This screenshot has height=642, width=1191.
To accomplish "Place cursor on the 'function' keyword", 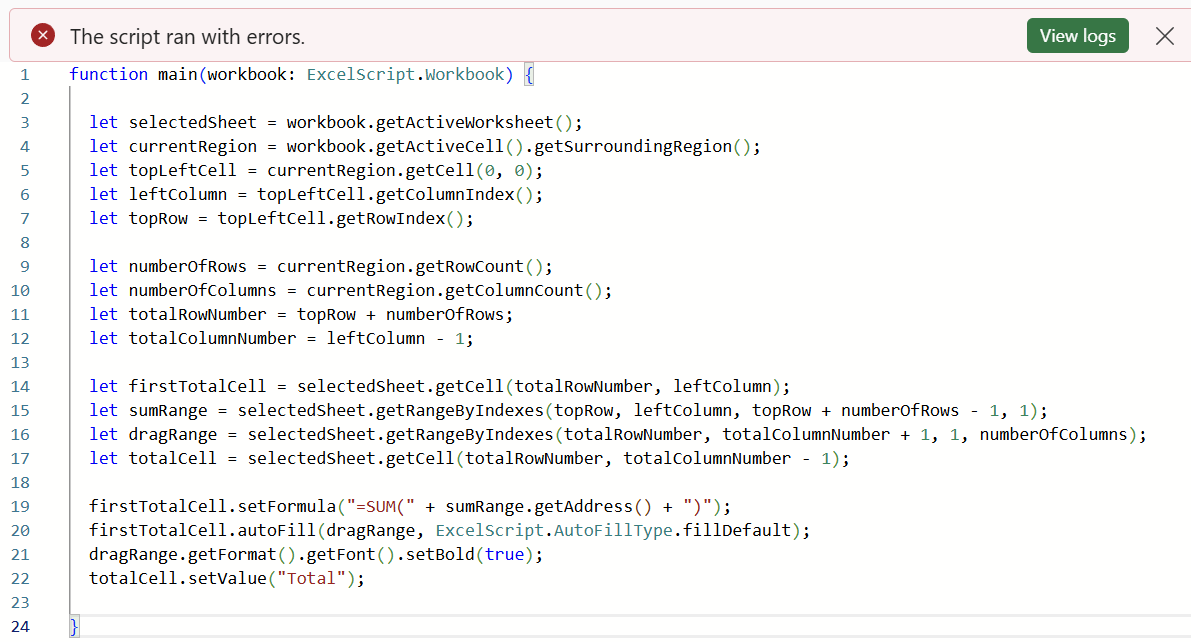I will tap(109, 74).
